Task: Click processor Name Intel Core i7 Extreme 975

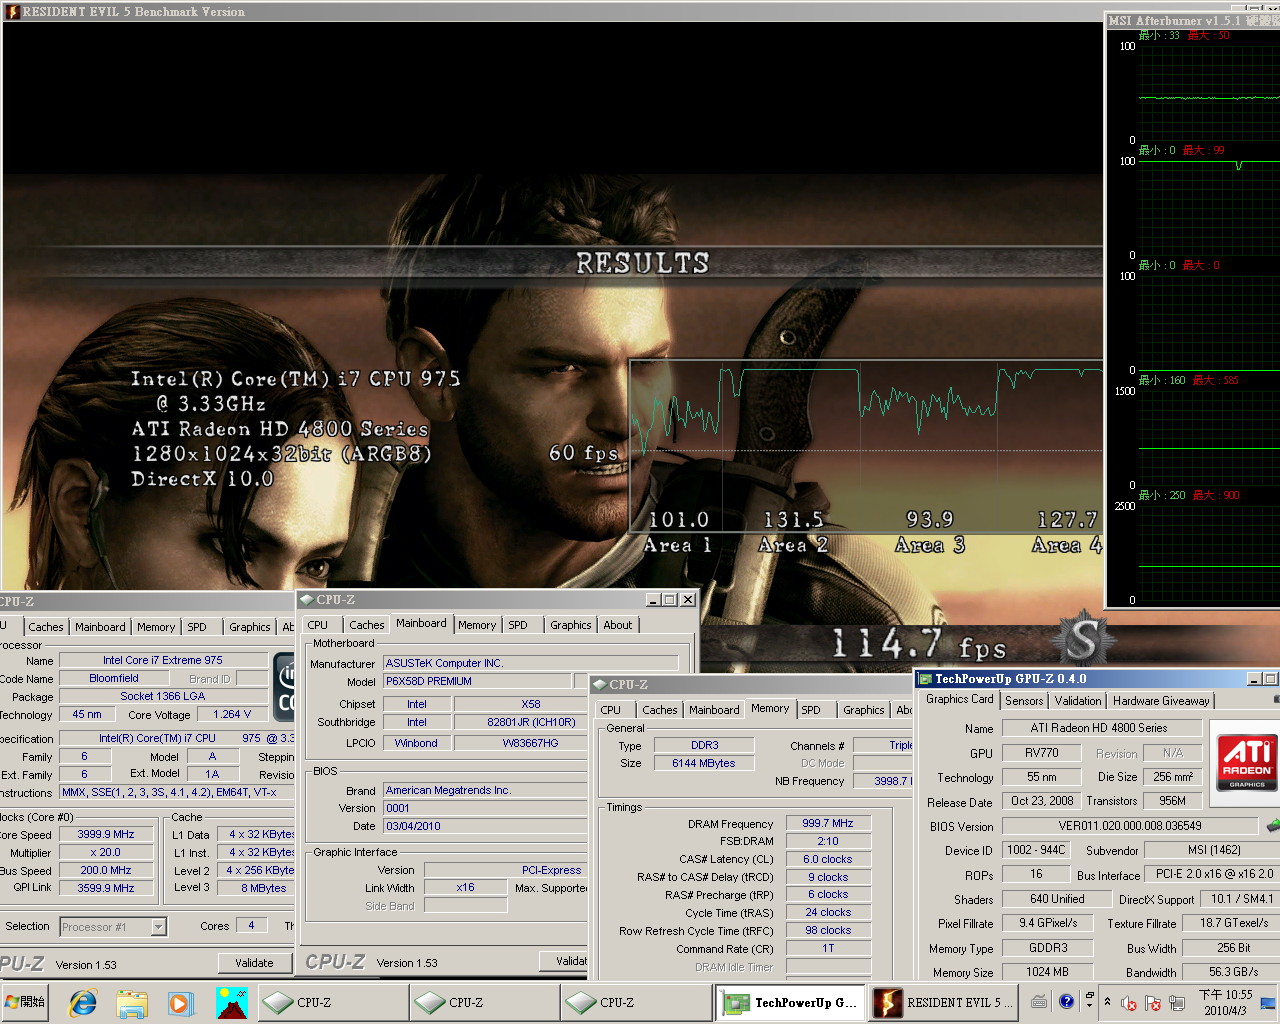Action: [163, 660]
